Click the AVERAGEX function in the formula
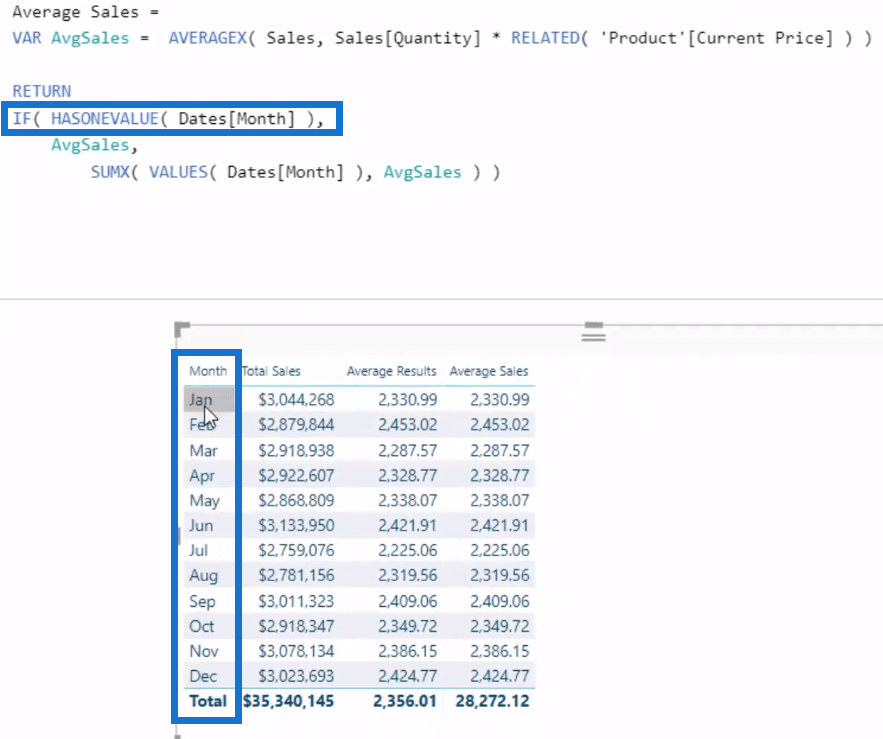 207,38
